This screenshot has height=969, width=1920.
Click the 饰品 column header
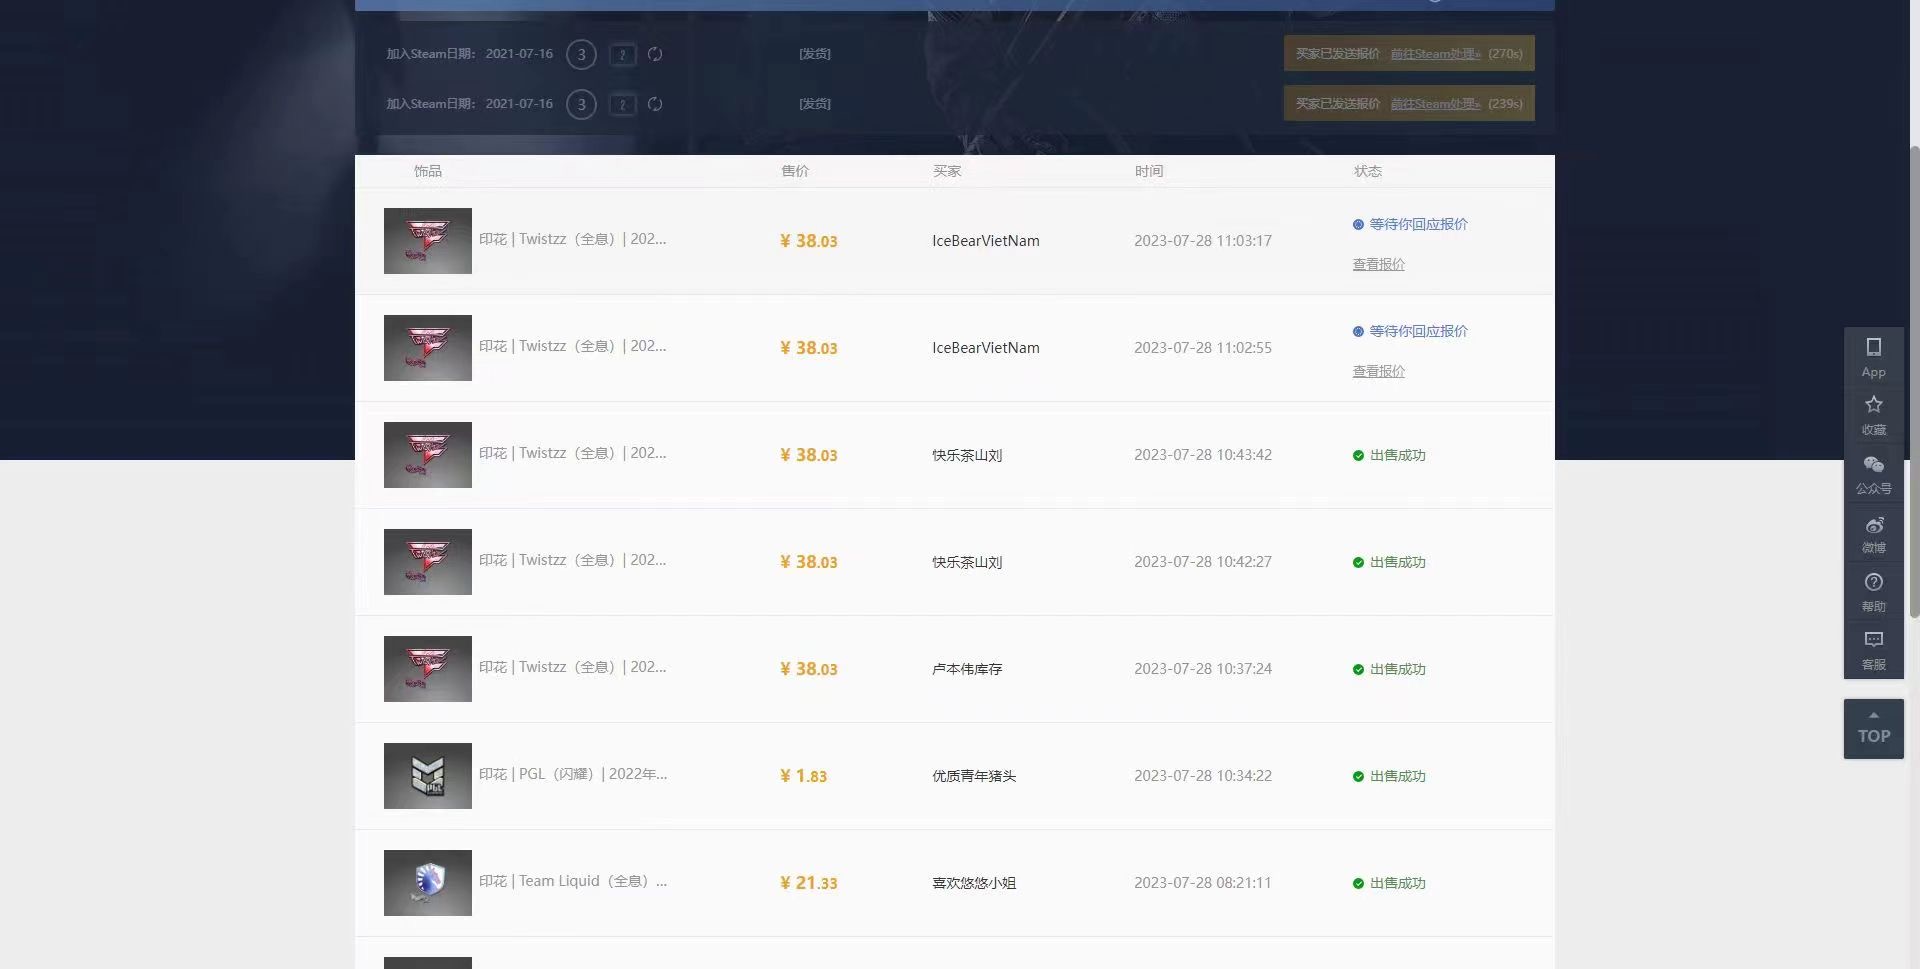pos(427,171)
